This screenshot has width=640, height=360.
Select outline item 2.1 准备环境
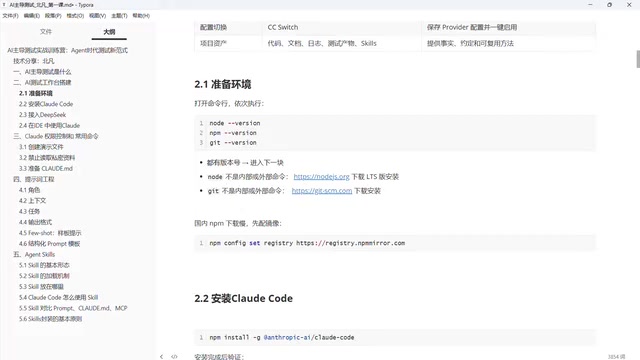pyautogui.click(x=36, y=93)
